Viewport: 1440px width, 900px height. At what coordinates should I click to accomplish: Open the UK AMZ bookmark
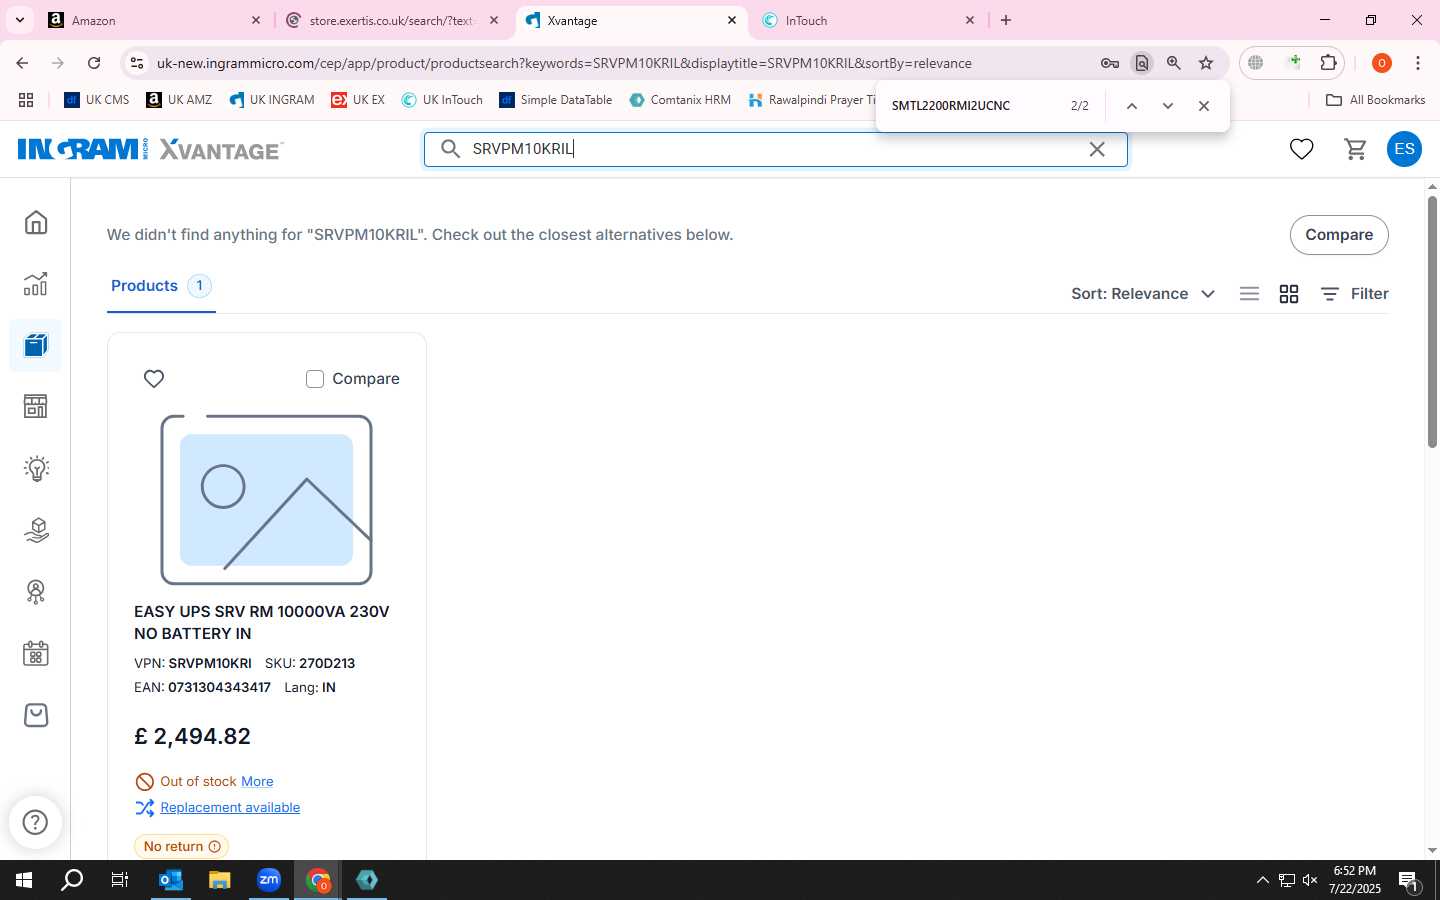(x=179, y=100)
